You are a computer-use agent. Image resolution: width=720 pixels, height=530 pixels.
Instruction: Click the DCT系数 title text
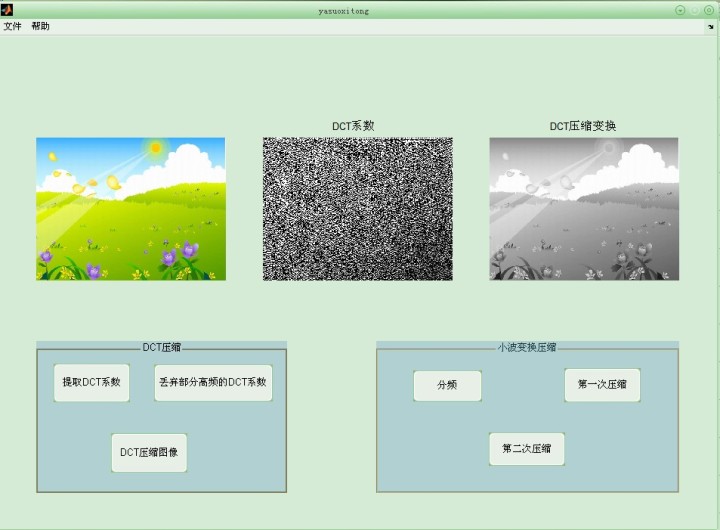[353, 126]
